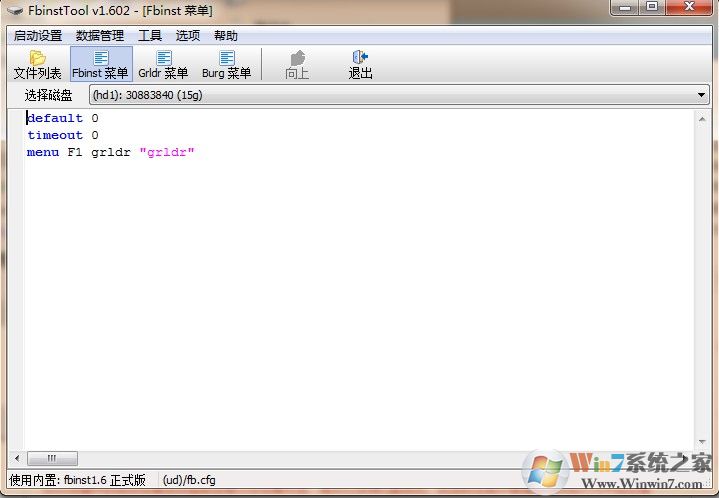This screenshot has height=498, width=719.
Task: Click the horizontal scrollbar left arrow
Action: click(17, 458)
